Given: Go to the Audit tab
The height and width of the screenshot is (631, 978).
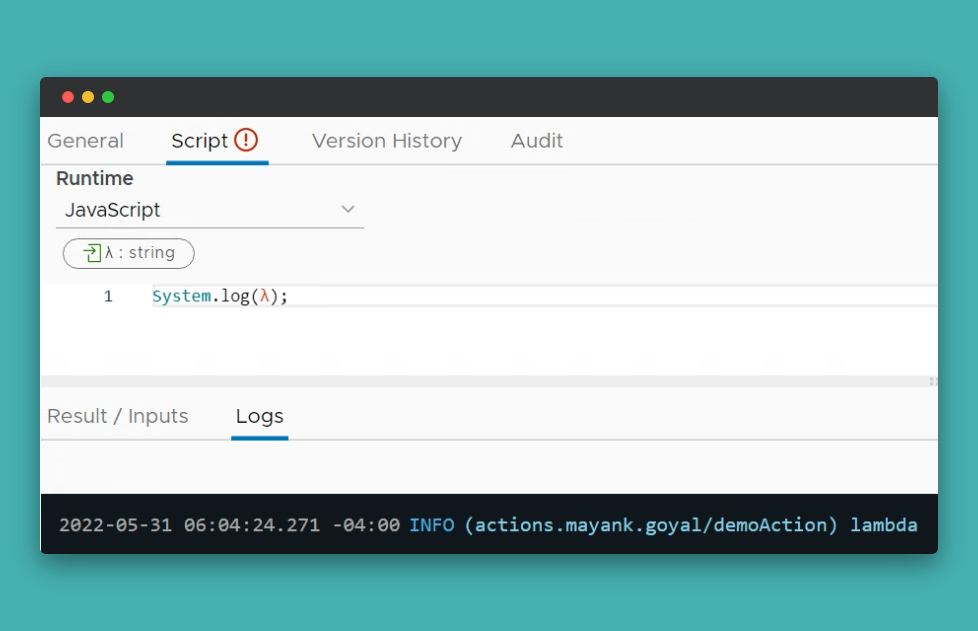Looking at the screenshot, I should point(537,141).
